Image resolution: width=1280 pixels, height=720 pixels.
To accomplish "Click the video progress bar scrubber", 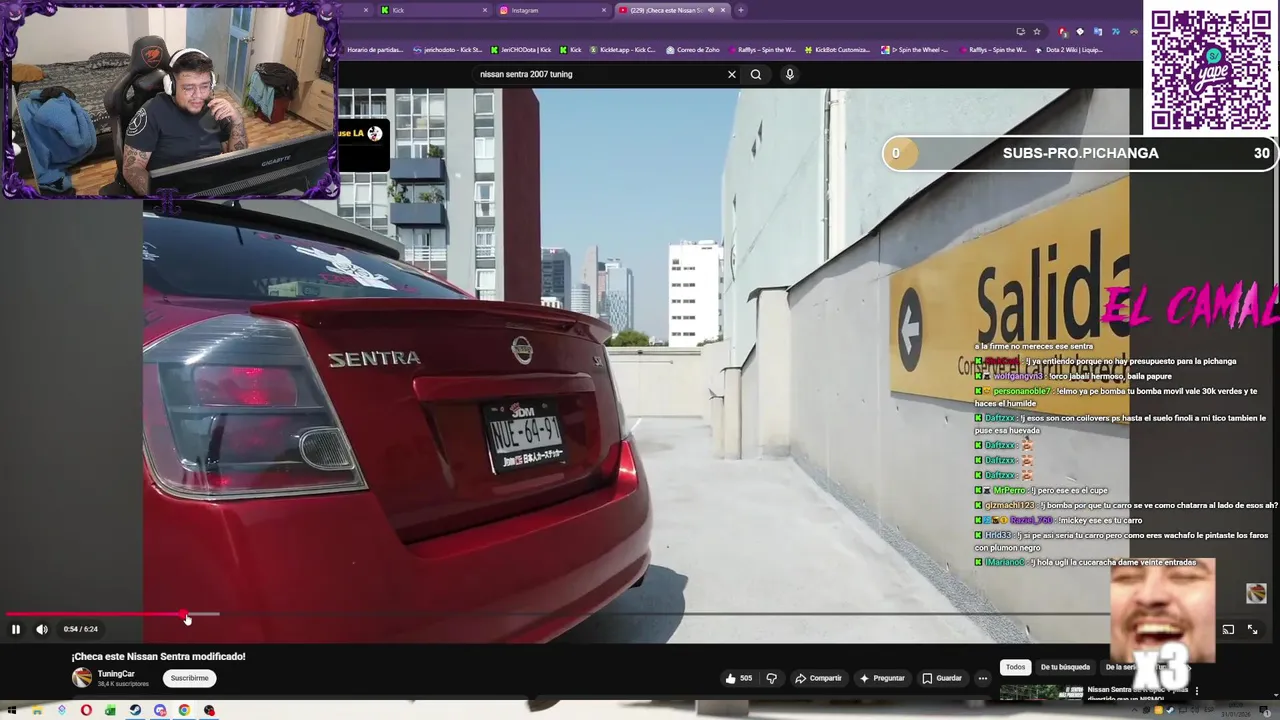I will point(185,615).
